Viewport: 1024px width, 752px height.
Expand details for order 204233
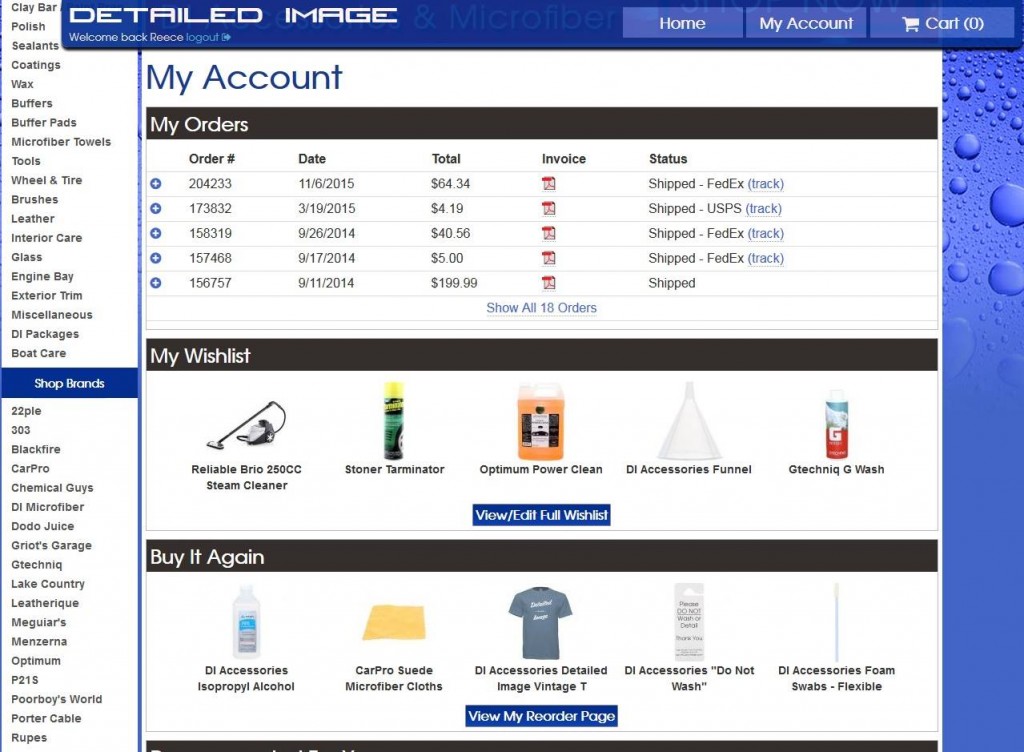tap(156, 184)
